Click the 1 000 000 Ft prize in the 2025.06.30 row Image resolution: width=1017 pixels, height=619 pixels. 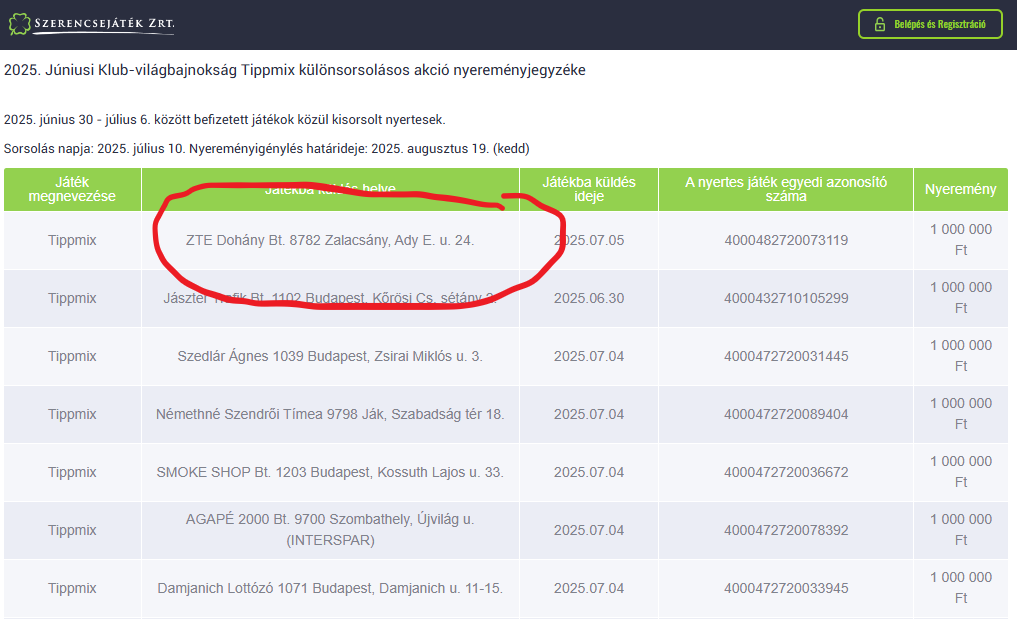[x=961, y=298]
